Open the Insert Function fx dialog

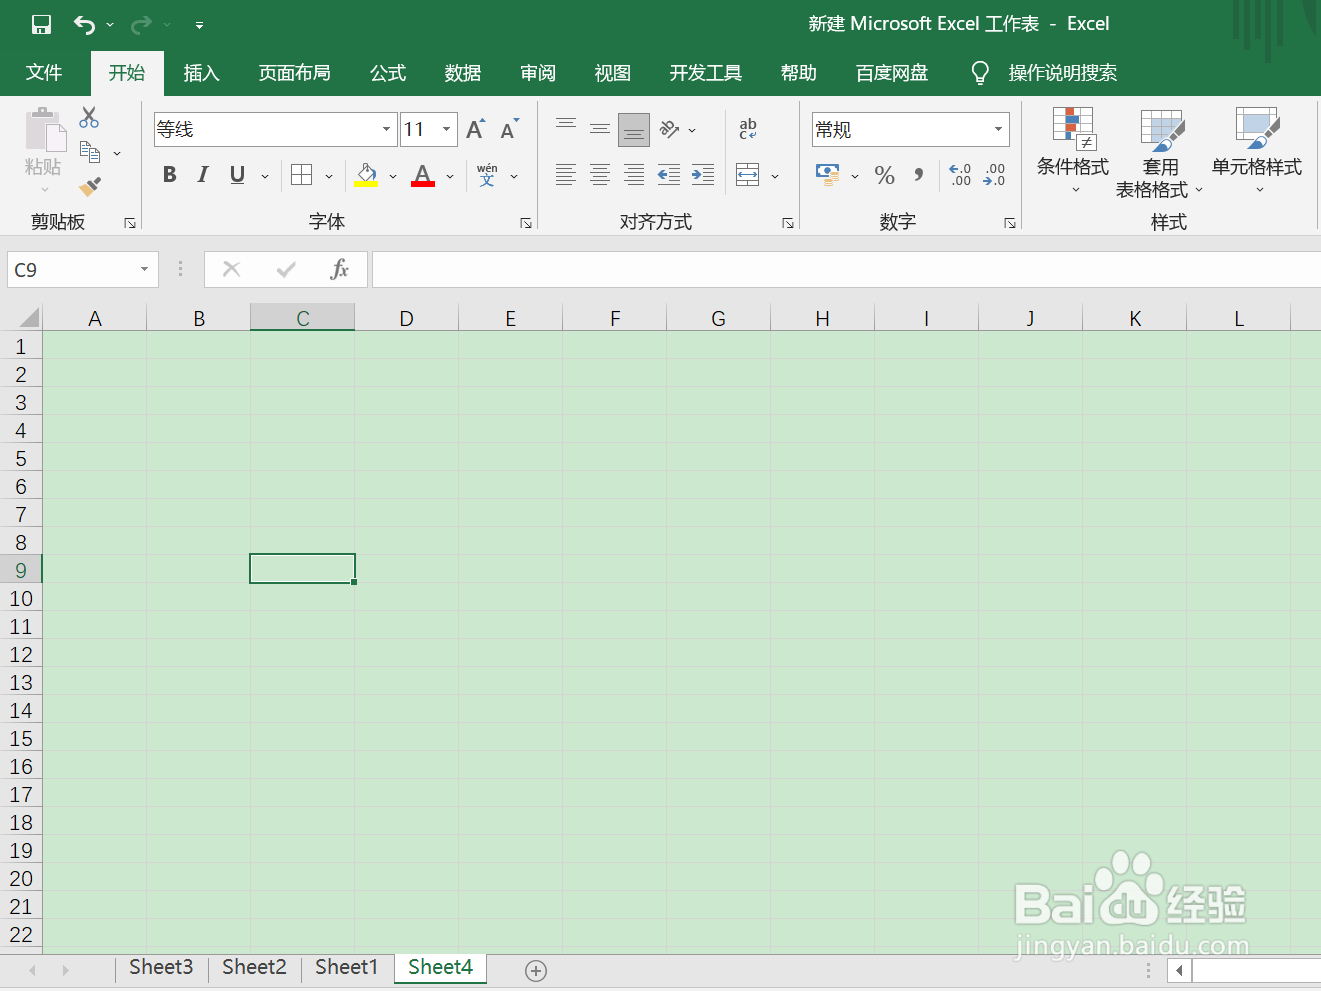[x=340, y=269]
